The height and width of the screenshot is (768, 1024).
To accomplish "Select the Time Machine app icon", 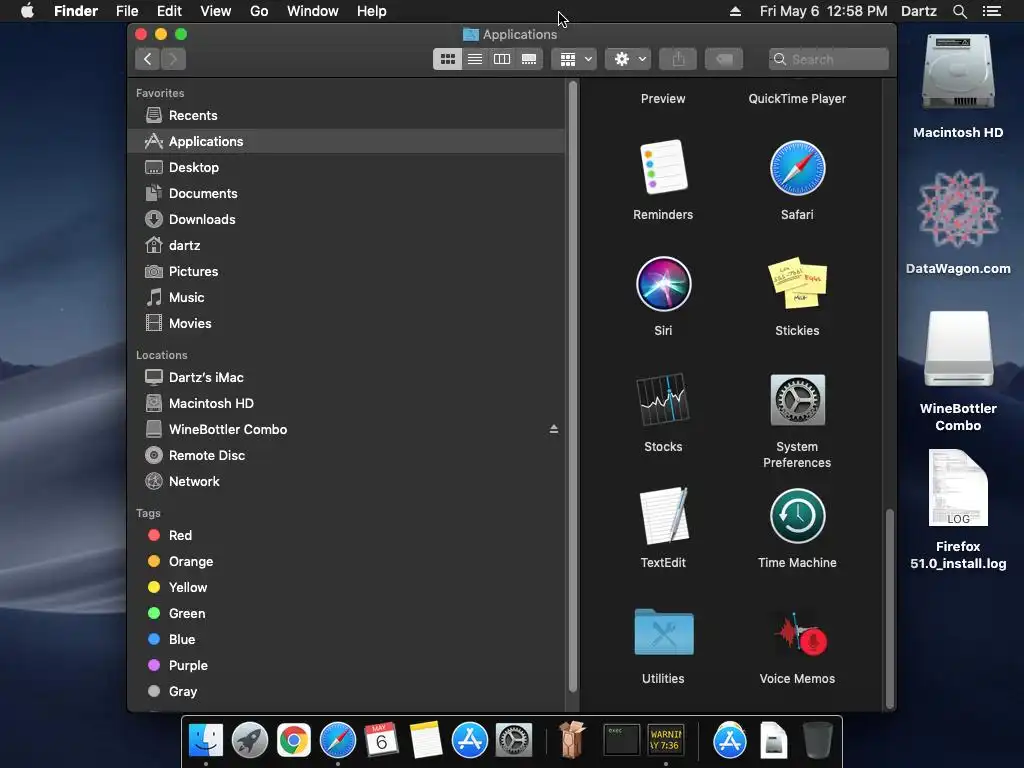I will tap(797, 516).
